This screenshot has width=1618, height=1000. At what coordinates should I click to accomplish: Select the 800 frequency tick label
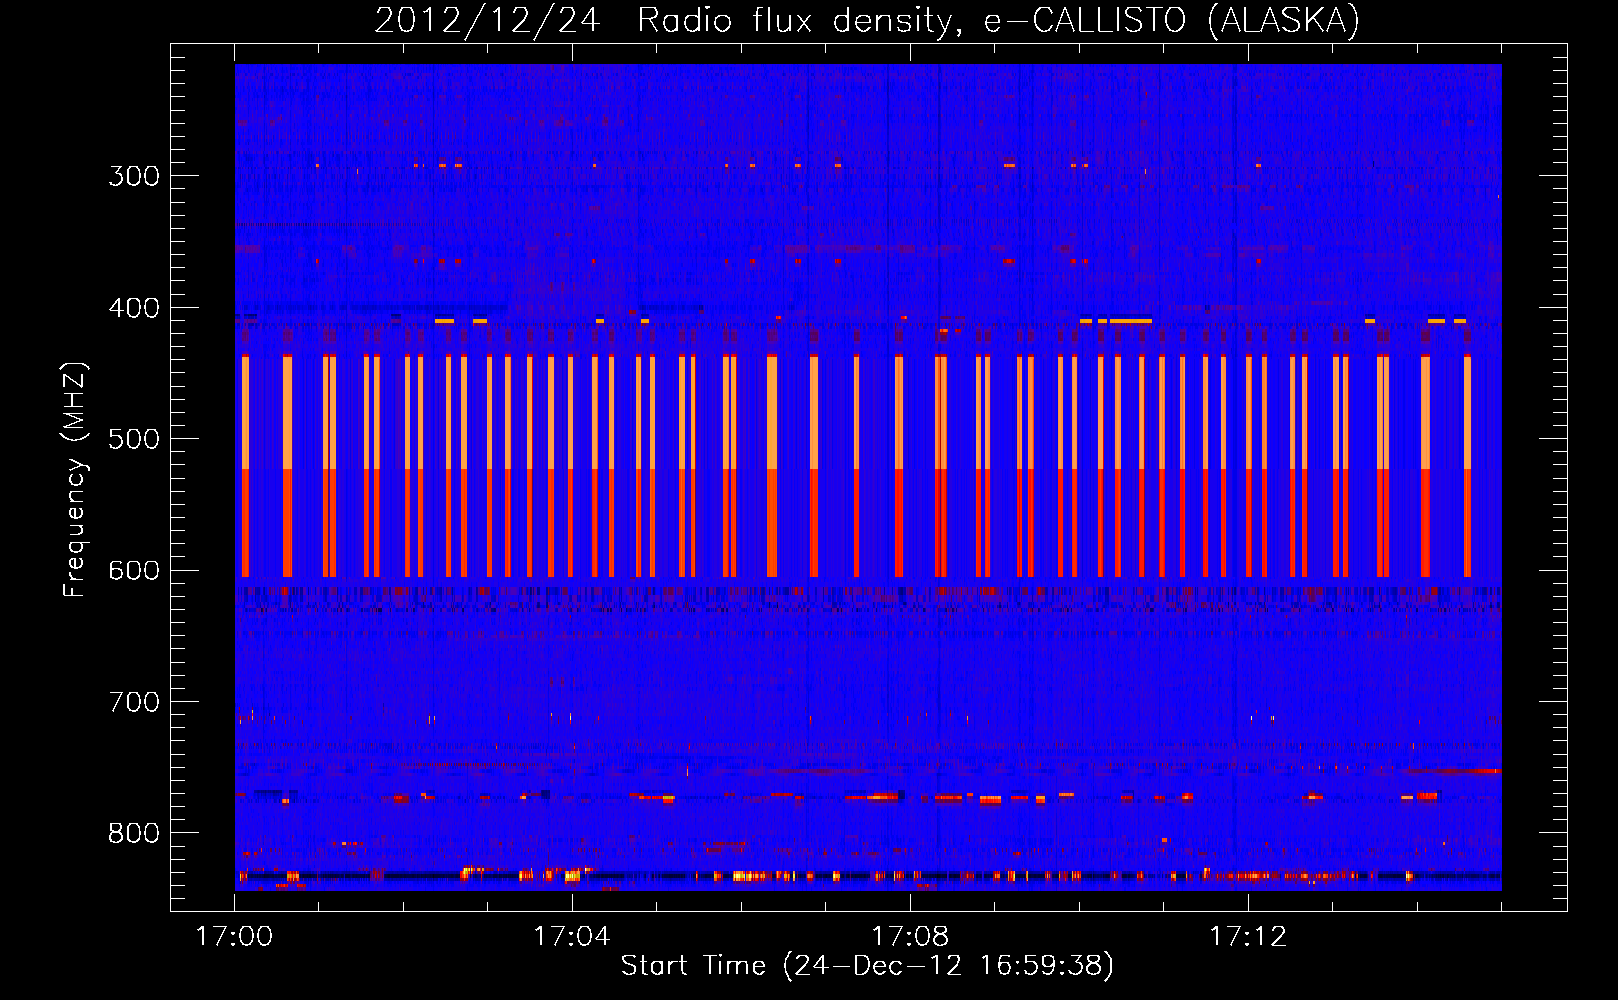(134, 834)
